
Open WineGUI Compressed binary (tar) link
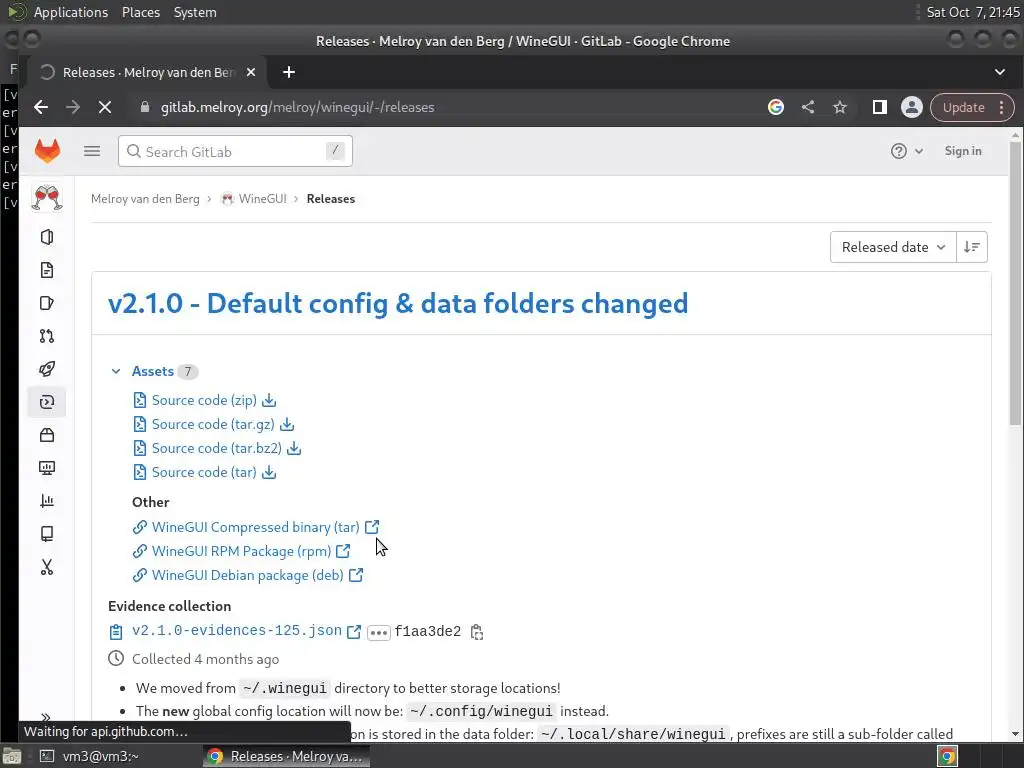[255, 527]
